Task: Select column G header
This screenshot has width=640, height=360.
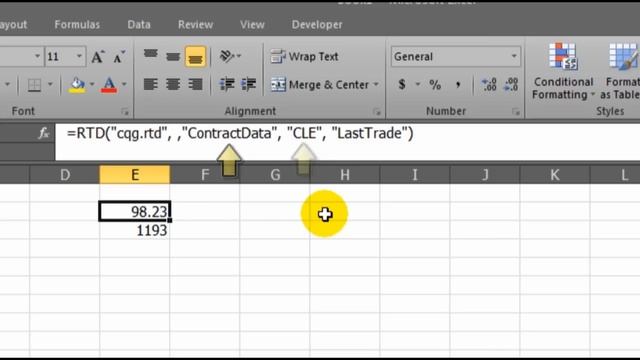Action: [275, 175]
